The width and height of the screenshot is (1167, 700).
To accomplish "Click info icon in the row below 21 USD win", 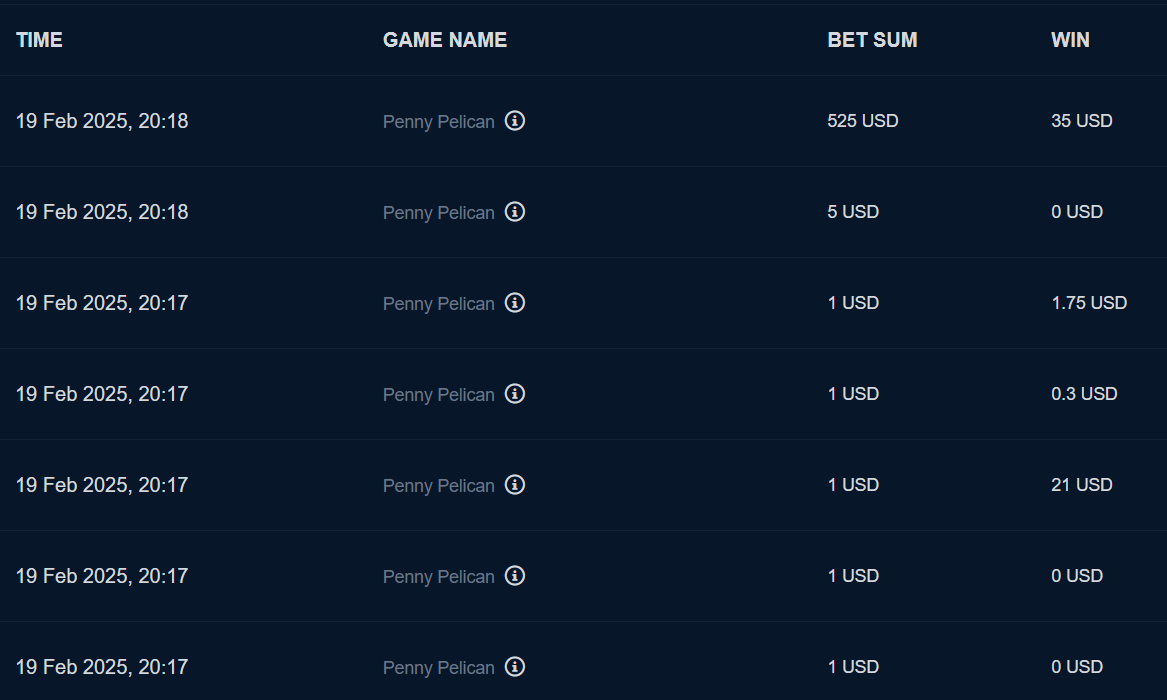I will coord(515,576).
